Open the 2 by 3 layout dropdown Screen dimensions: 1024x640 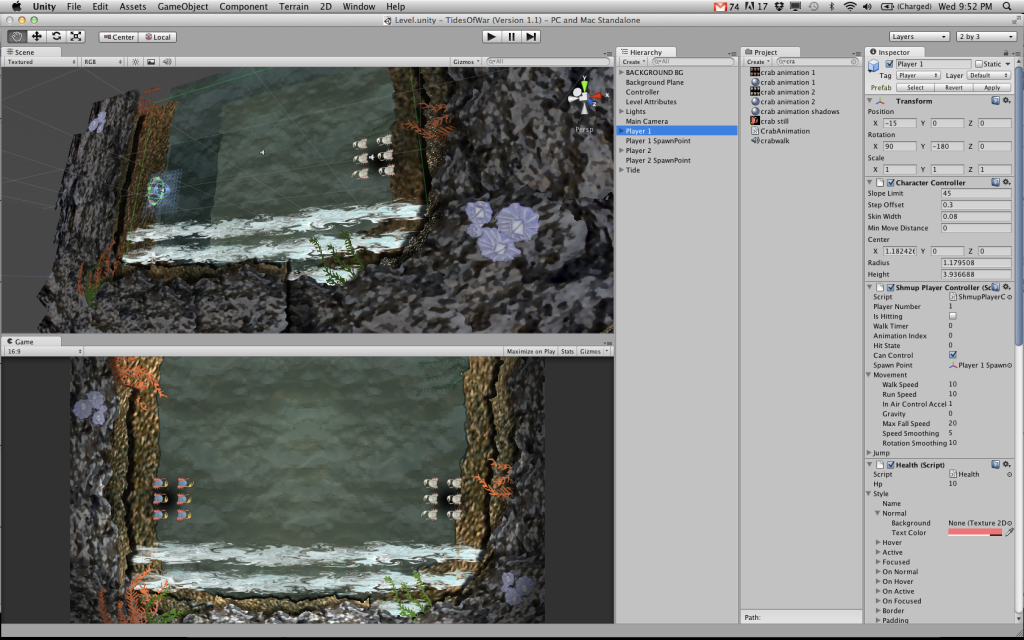tap(986, 37)
